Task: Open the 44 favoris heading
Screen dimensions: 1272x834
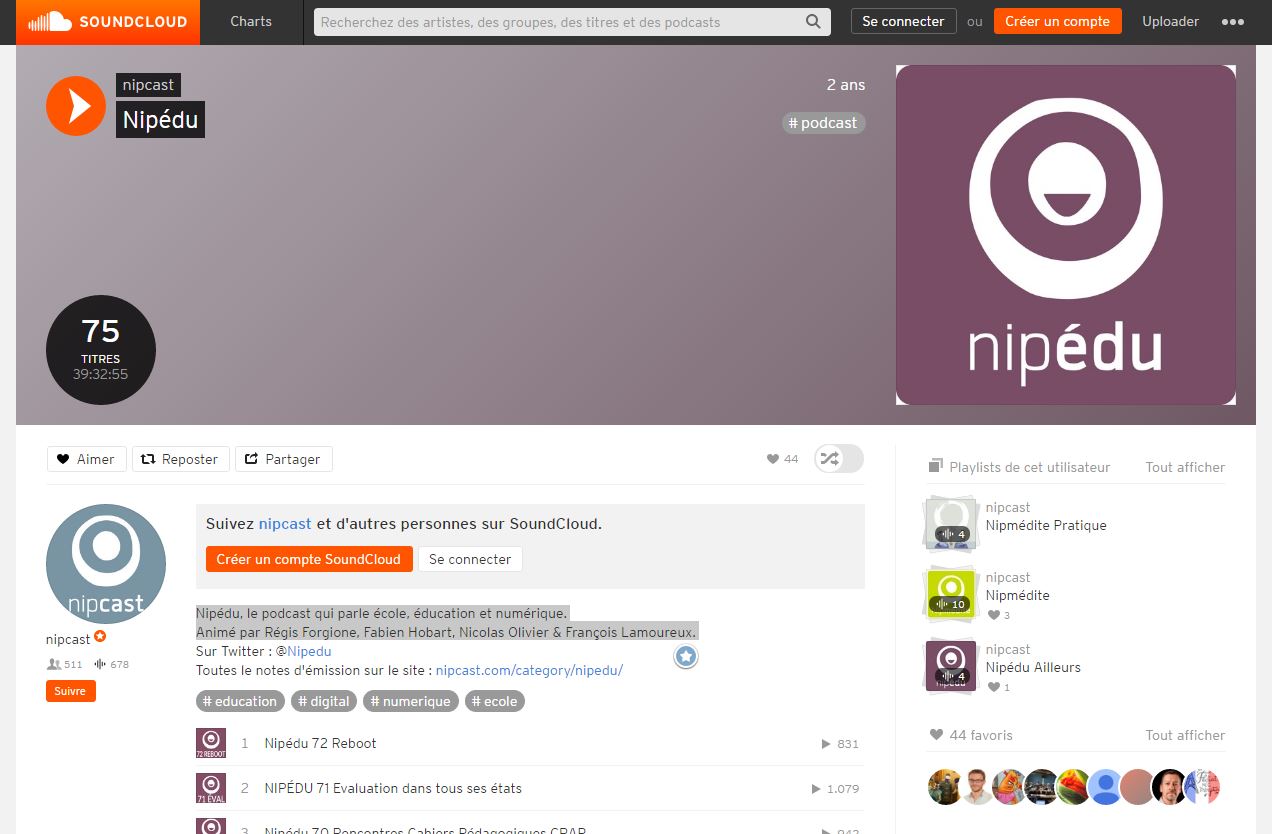Action: pos(971,735)
